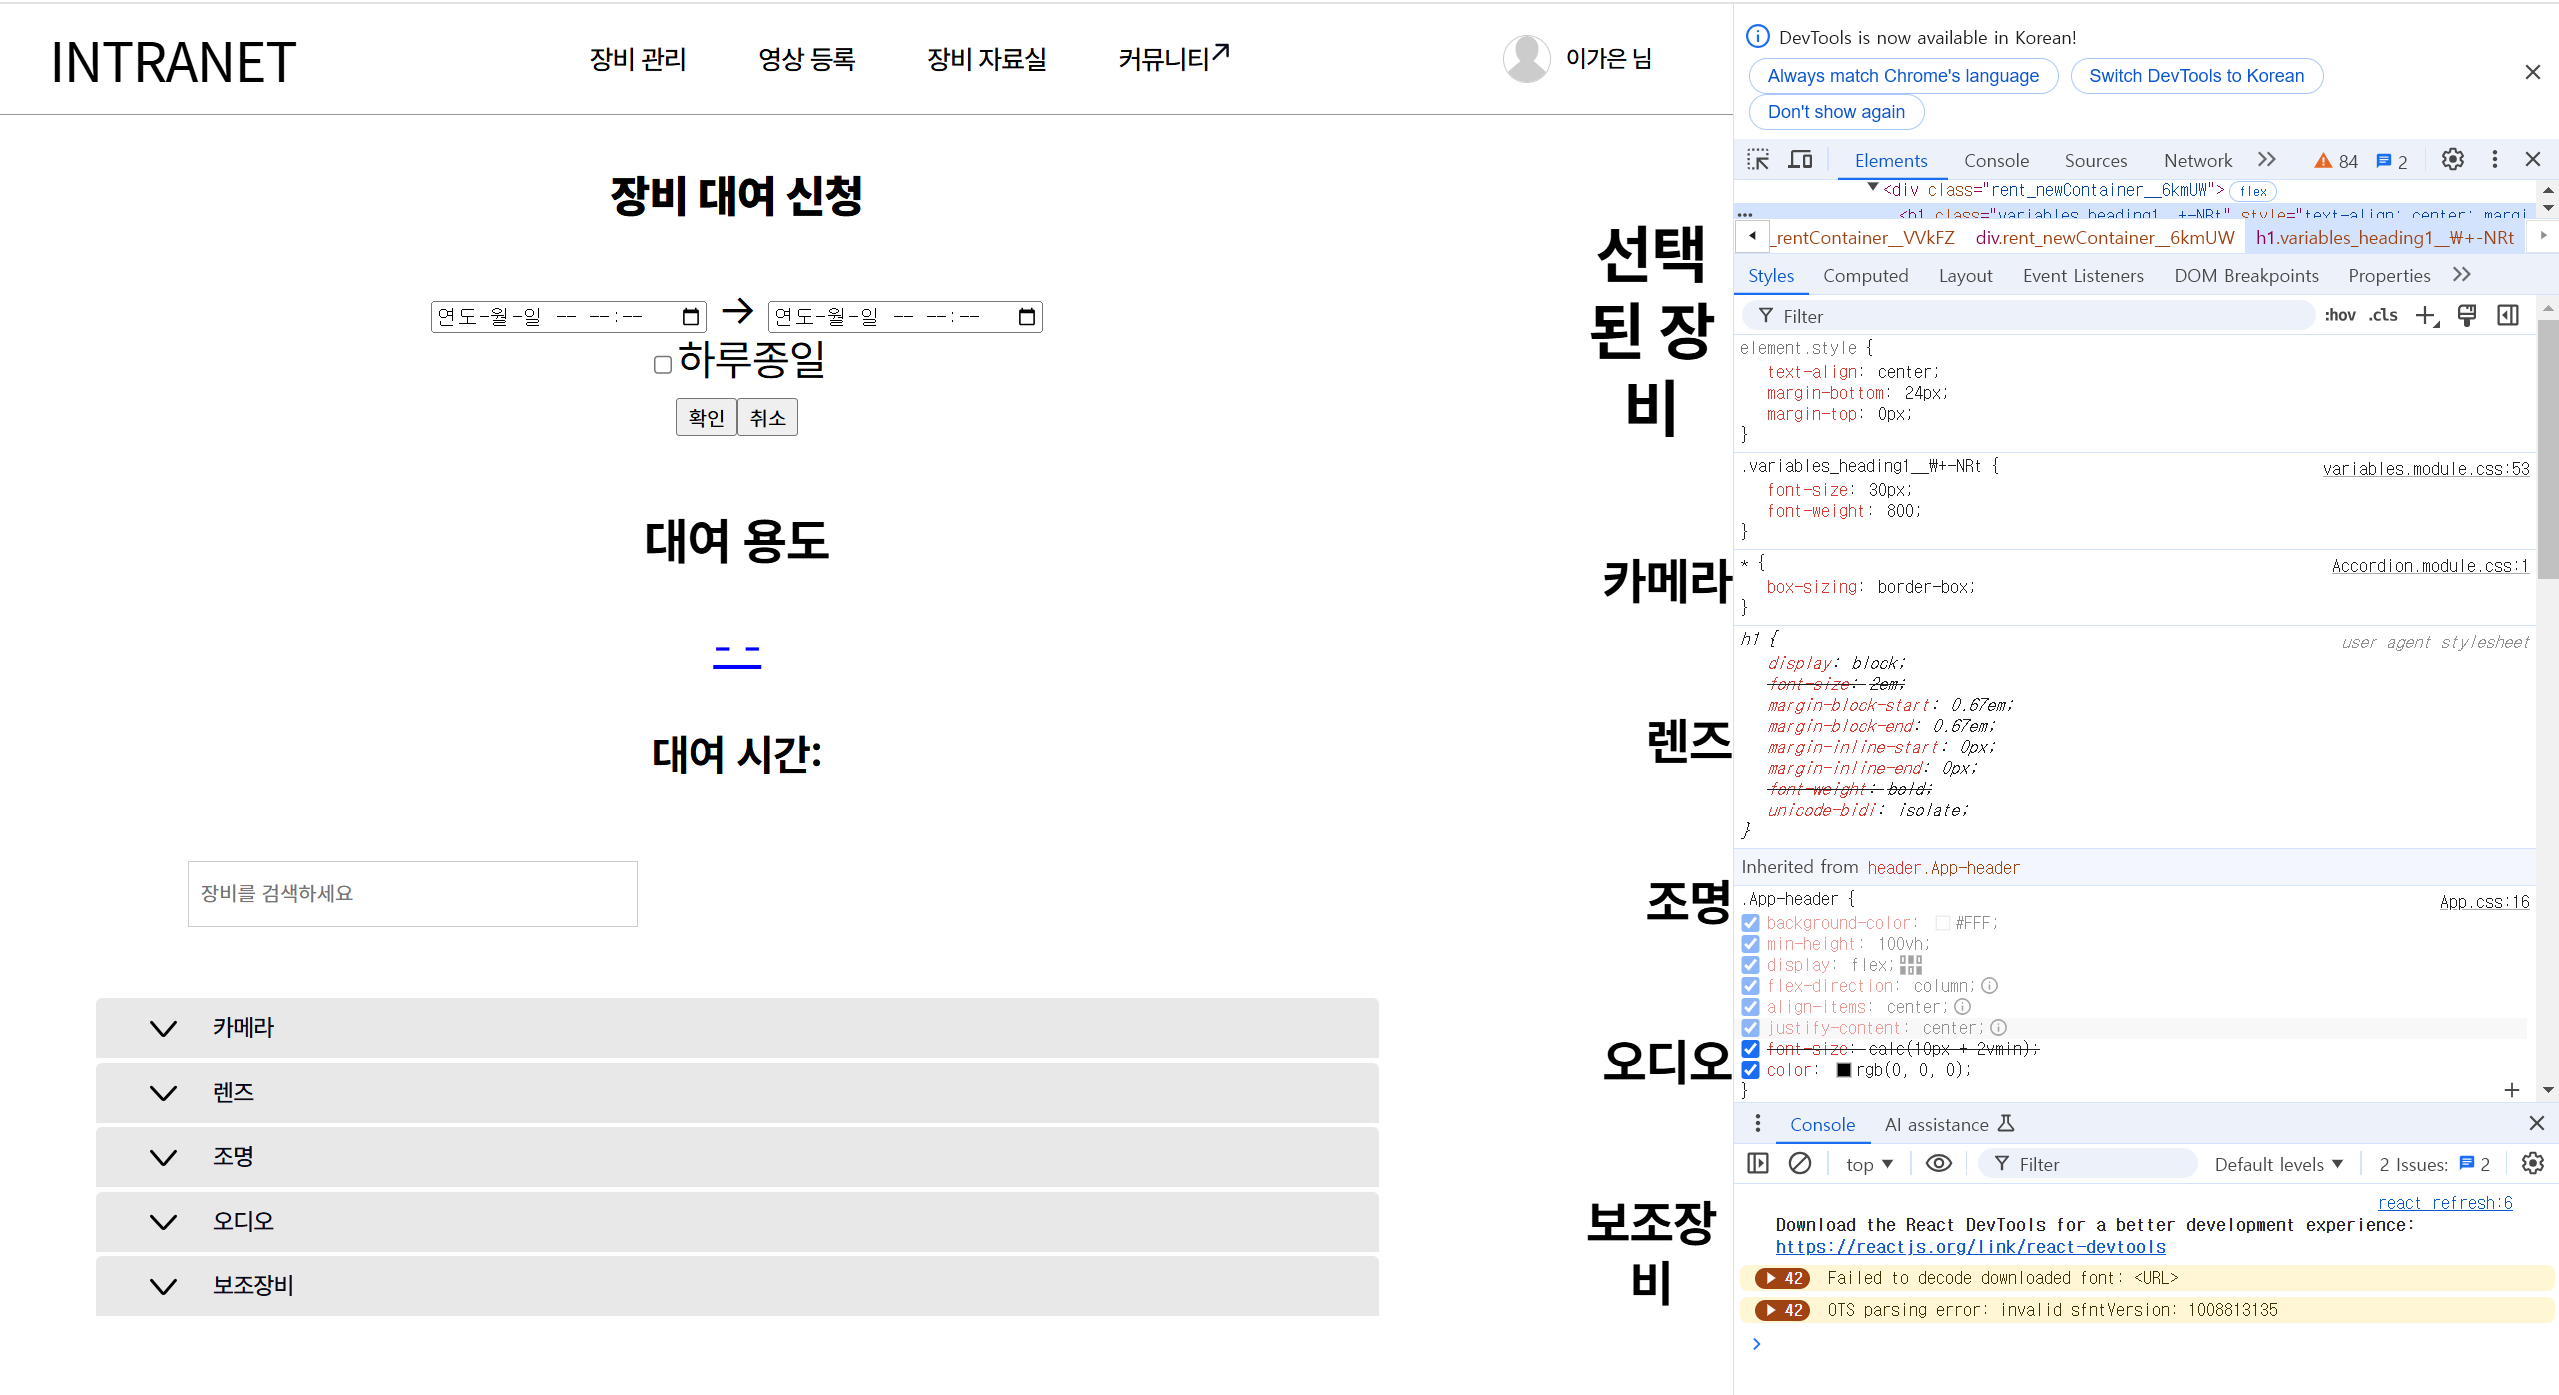Open the Network tab
Viewport: 2559px width, 1395px height.
coord(2197,161)
